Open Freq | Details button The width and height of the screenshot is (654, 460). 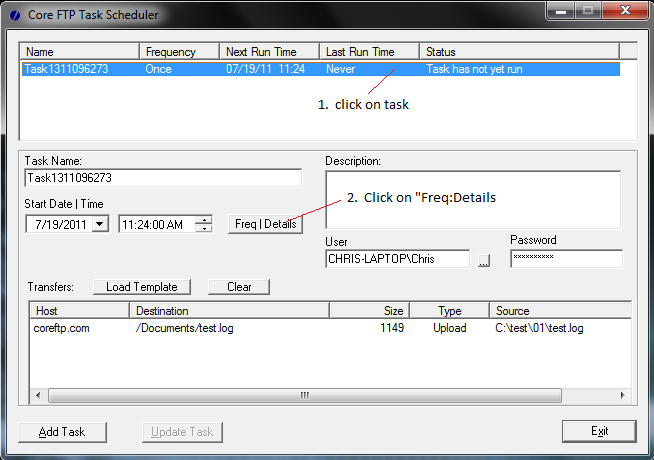tap(266, 224)
